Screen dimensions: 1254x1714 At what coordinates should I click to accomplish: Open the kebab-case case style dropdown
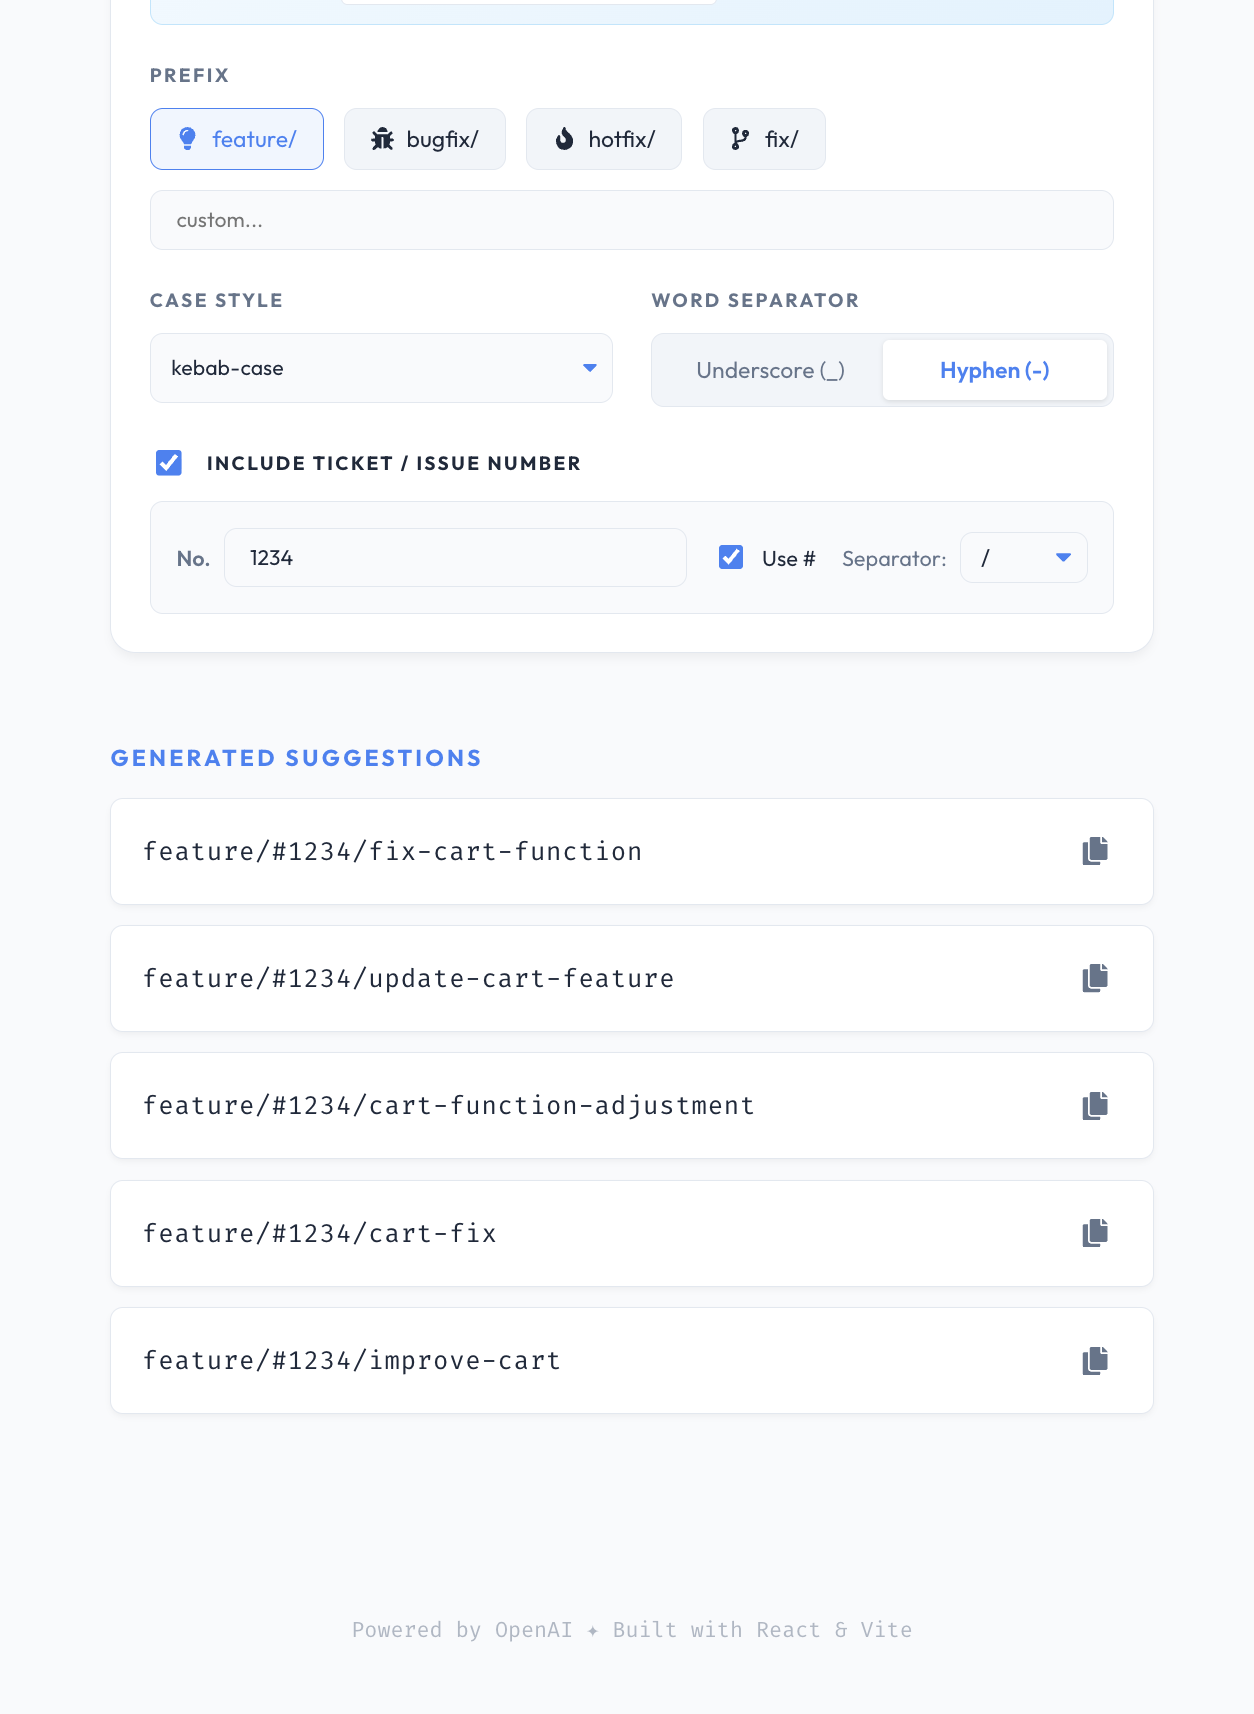(380, 368)
